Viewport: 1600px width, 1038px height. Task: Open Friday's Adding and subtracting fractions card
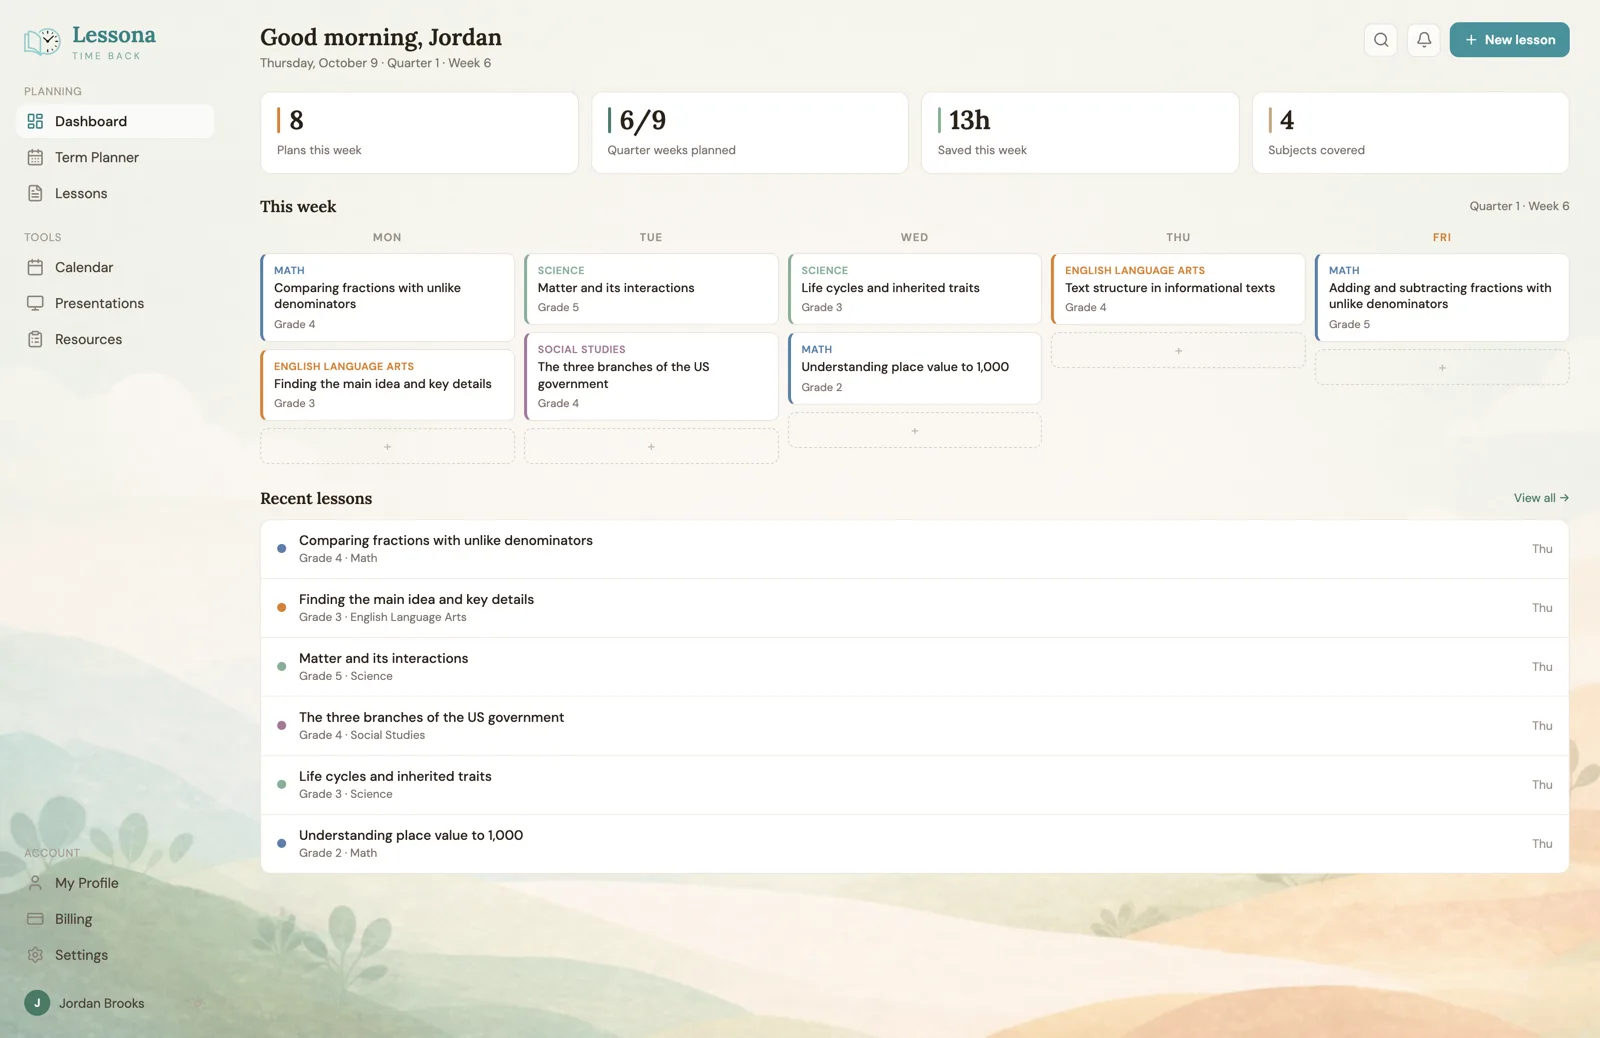1442,297
